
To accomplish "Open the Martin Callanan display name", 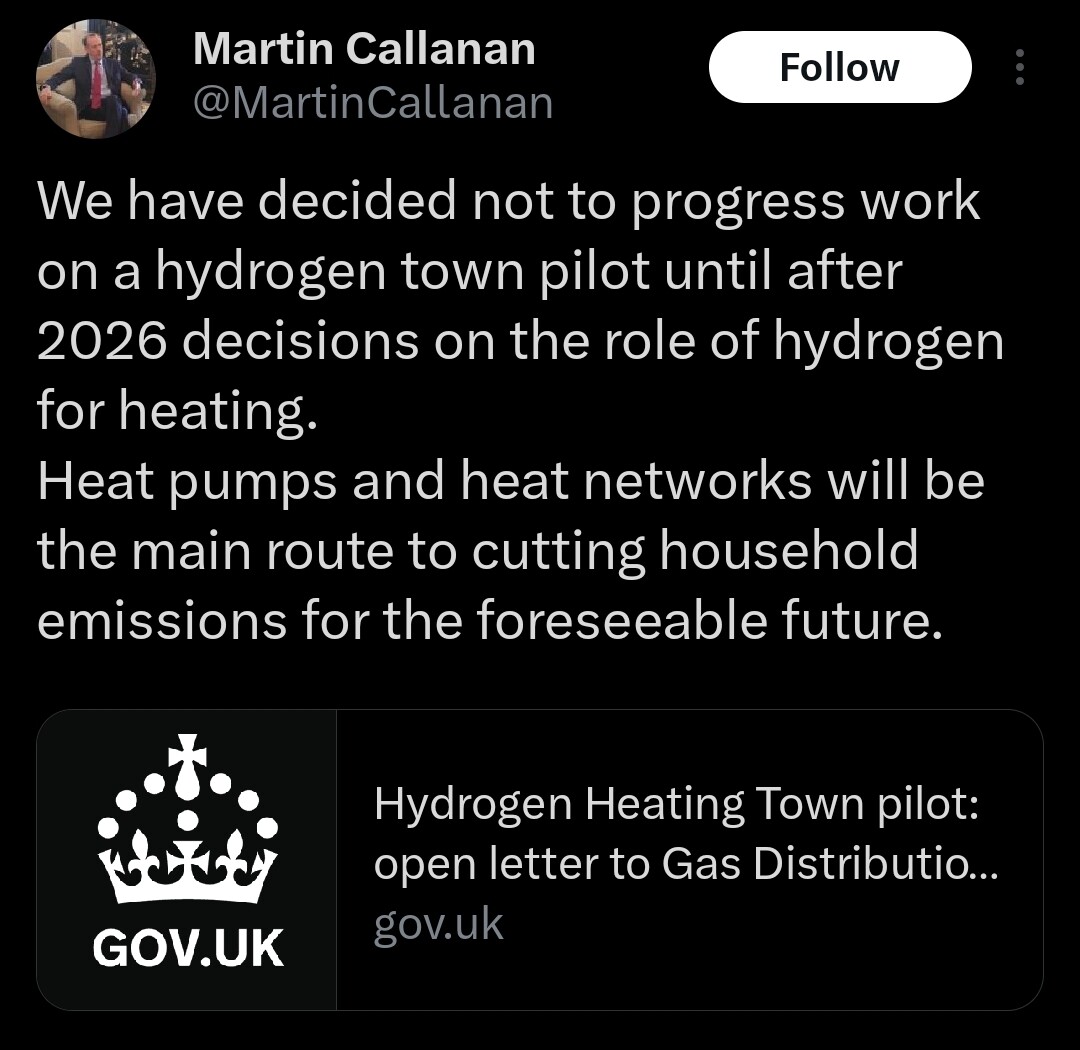I will 364,49.
